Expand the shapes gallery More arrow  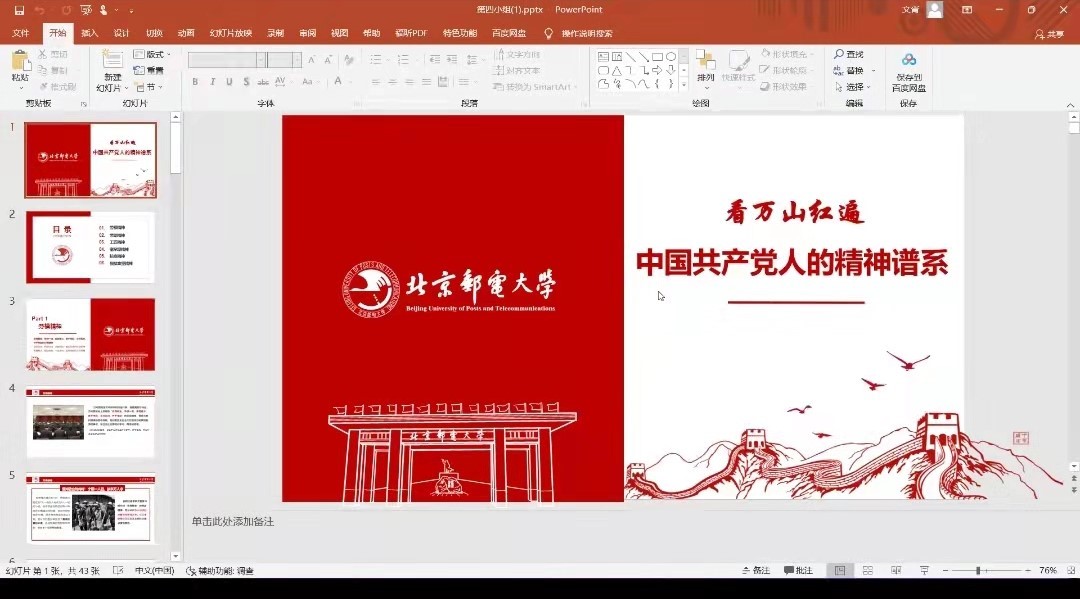coord(683,85)
